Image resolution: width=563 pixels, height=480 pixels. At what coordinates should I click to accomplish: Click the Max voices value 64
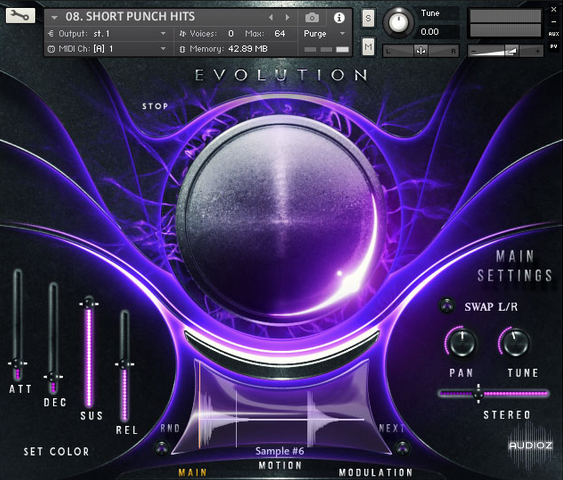[280, 34]
